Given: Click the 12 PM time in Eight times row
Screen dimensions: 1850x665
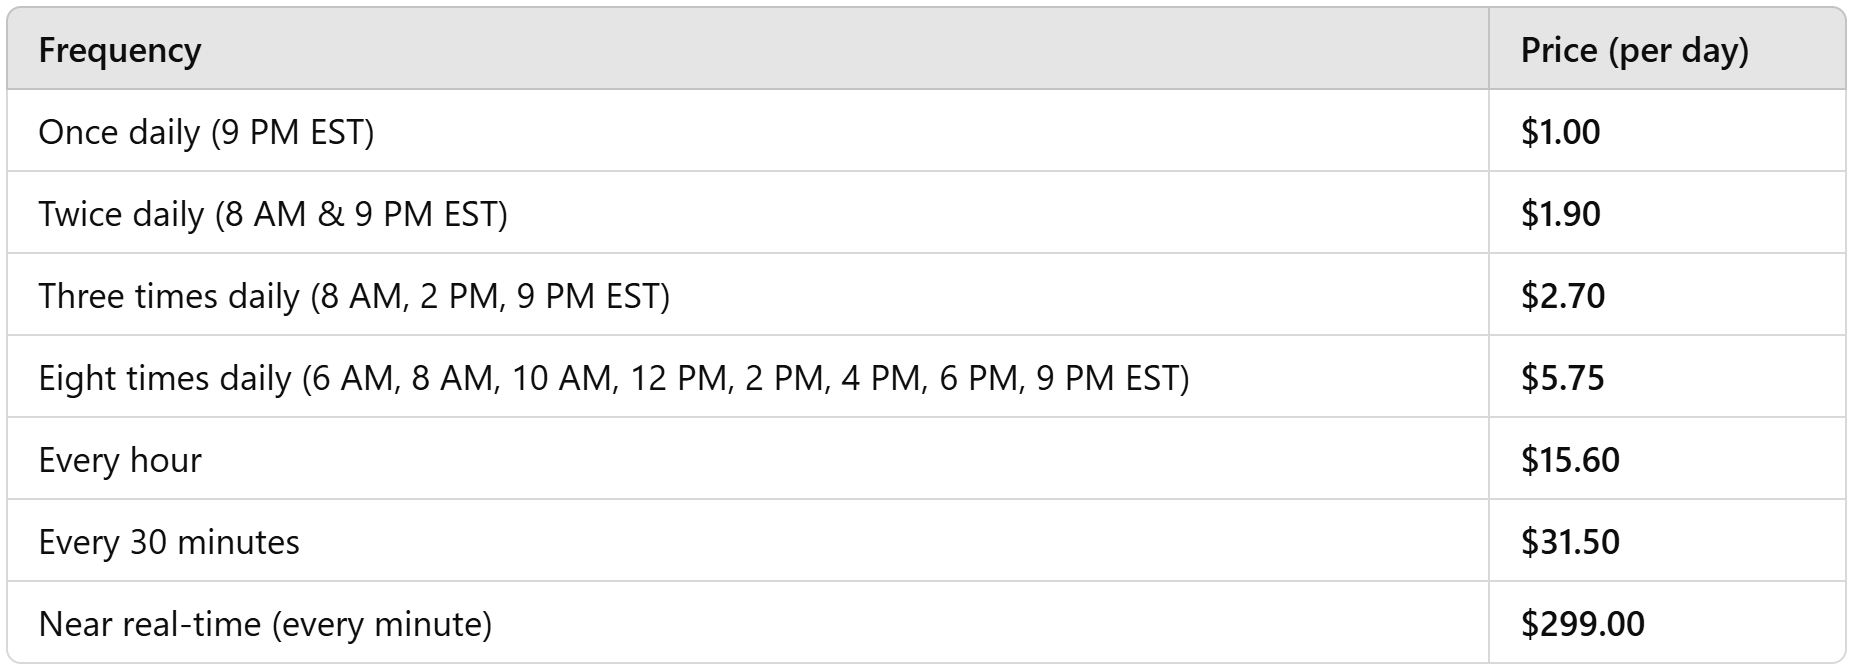Looking at the screenshot, I should point(678,378).
